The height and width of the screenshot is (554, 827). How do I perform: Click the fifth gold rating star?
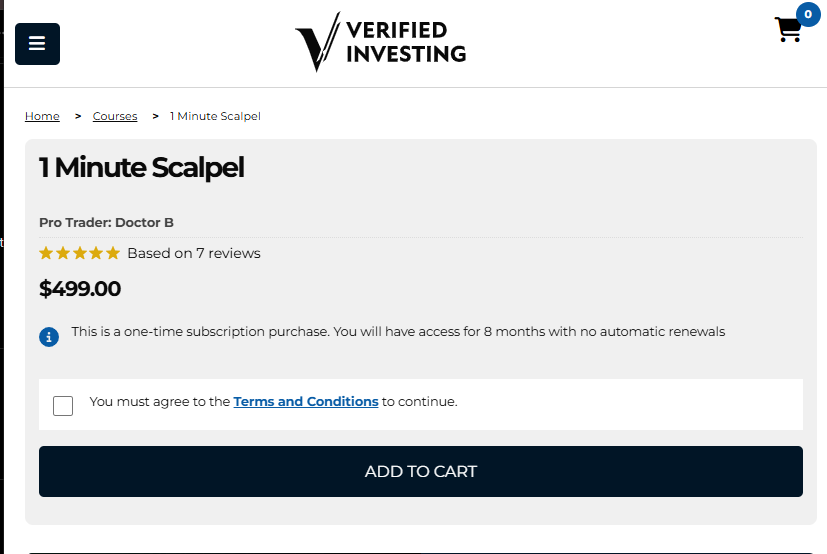click(113, 253)
